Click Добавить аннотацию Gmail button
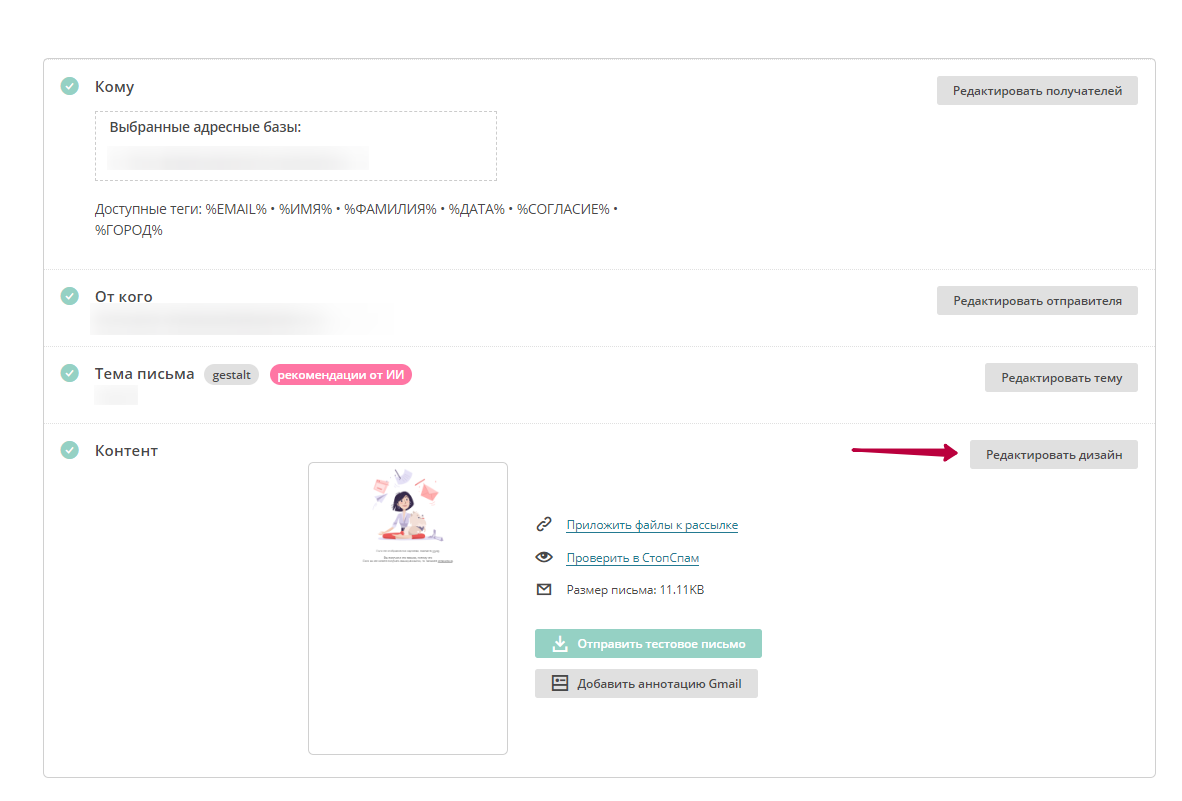 (x=646, y=684)
